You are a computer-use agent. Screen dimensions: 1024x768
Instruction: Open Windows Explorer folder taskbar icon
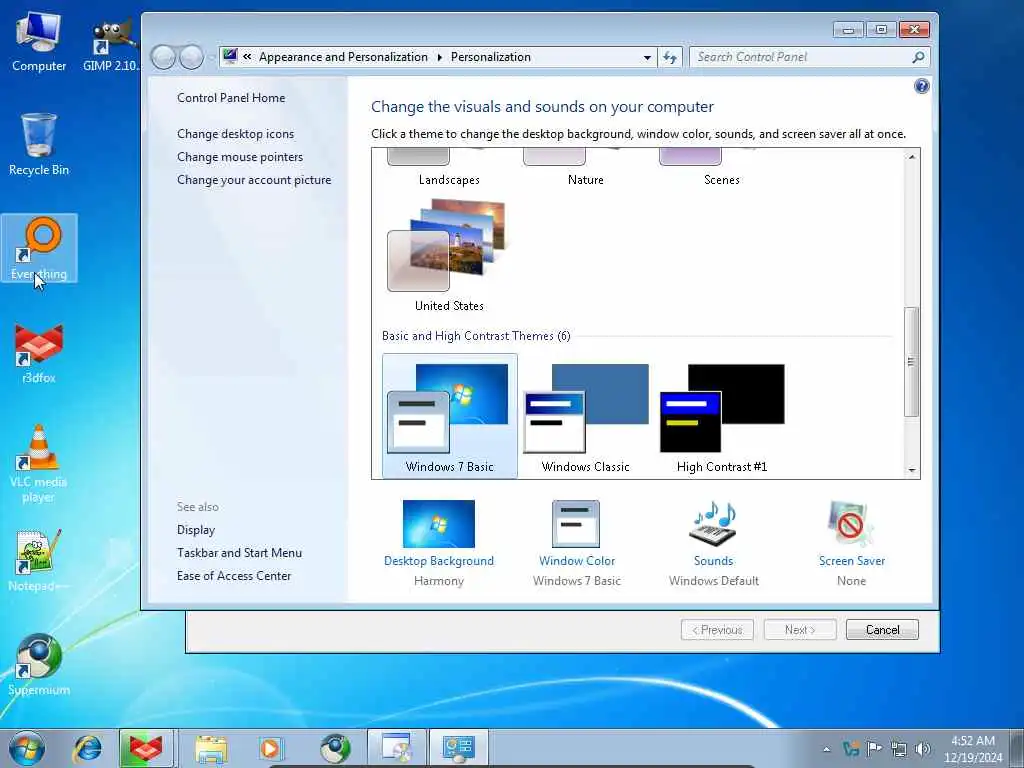click(210, 748)
